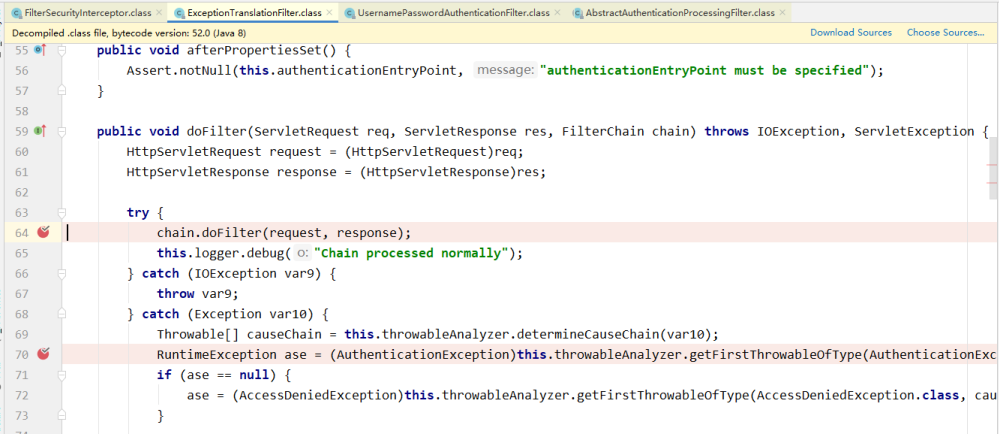Close the ExceptionTranslationFilter.class tab
This screenshot has height=434, width=999.
point(329,13)
